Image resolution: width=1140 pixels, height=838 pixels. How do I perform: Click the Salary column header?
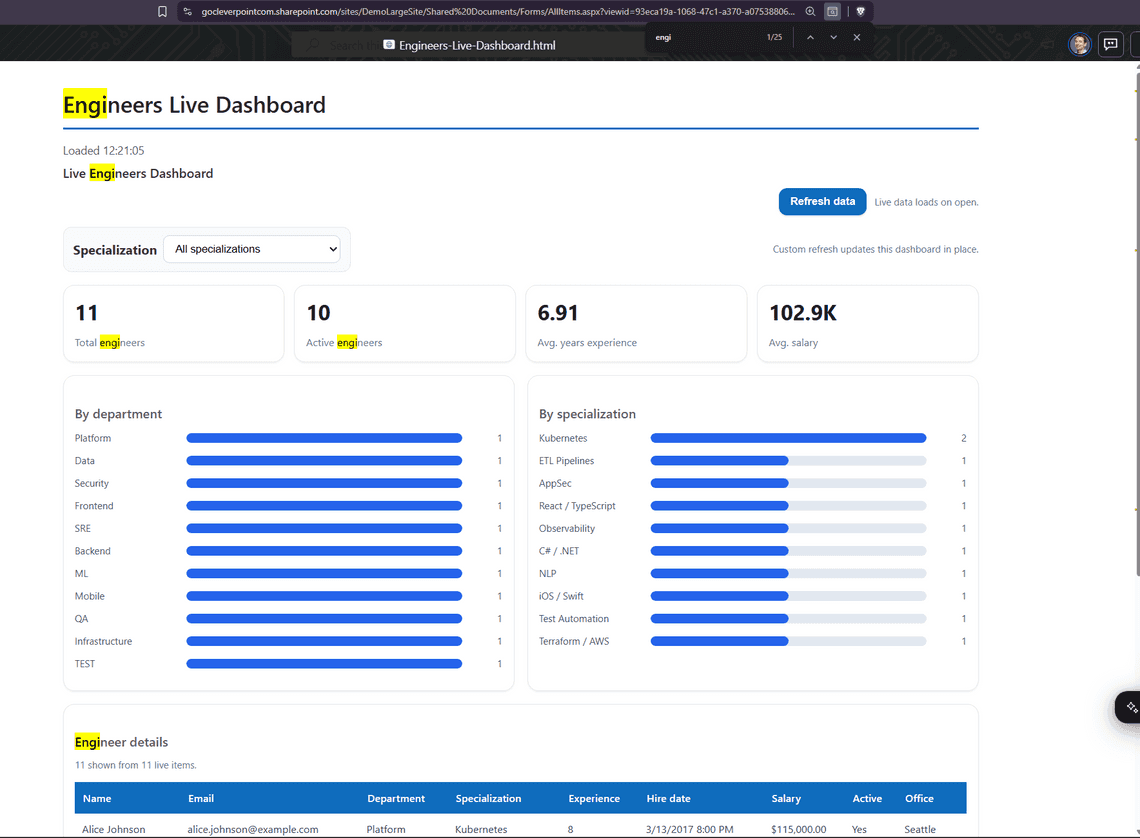click(786, 798)
